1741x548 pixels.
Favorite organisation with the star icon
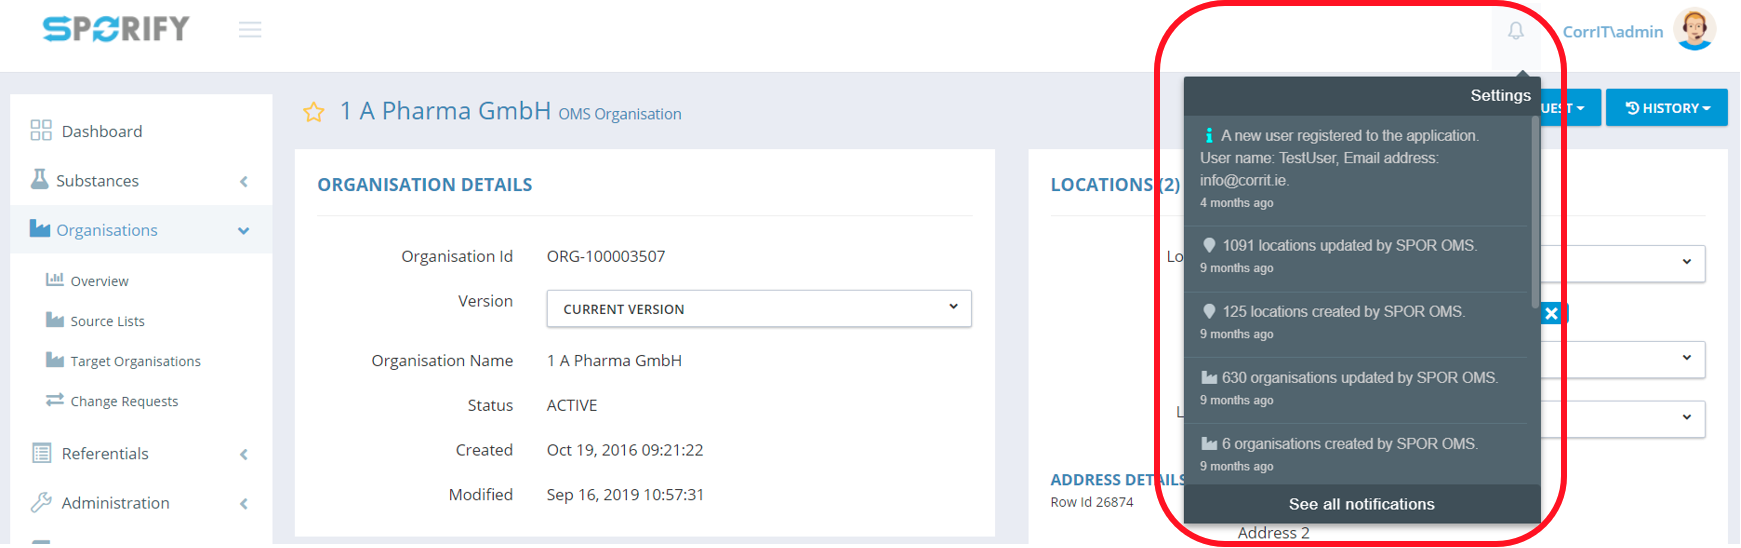[x=314, y=112]
